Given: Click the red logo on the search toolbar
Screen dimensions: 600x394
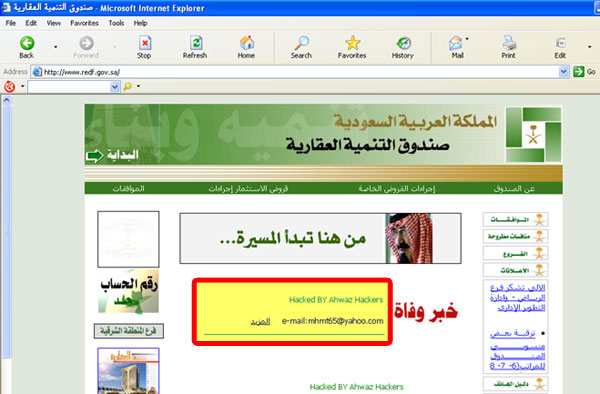Looking at the screenshot, I should tap(9, 87).
